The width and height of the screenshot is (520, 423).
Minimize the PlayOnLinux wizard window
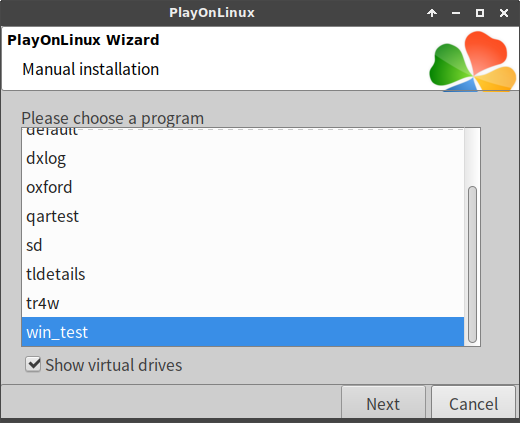456,13
